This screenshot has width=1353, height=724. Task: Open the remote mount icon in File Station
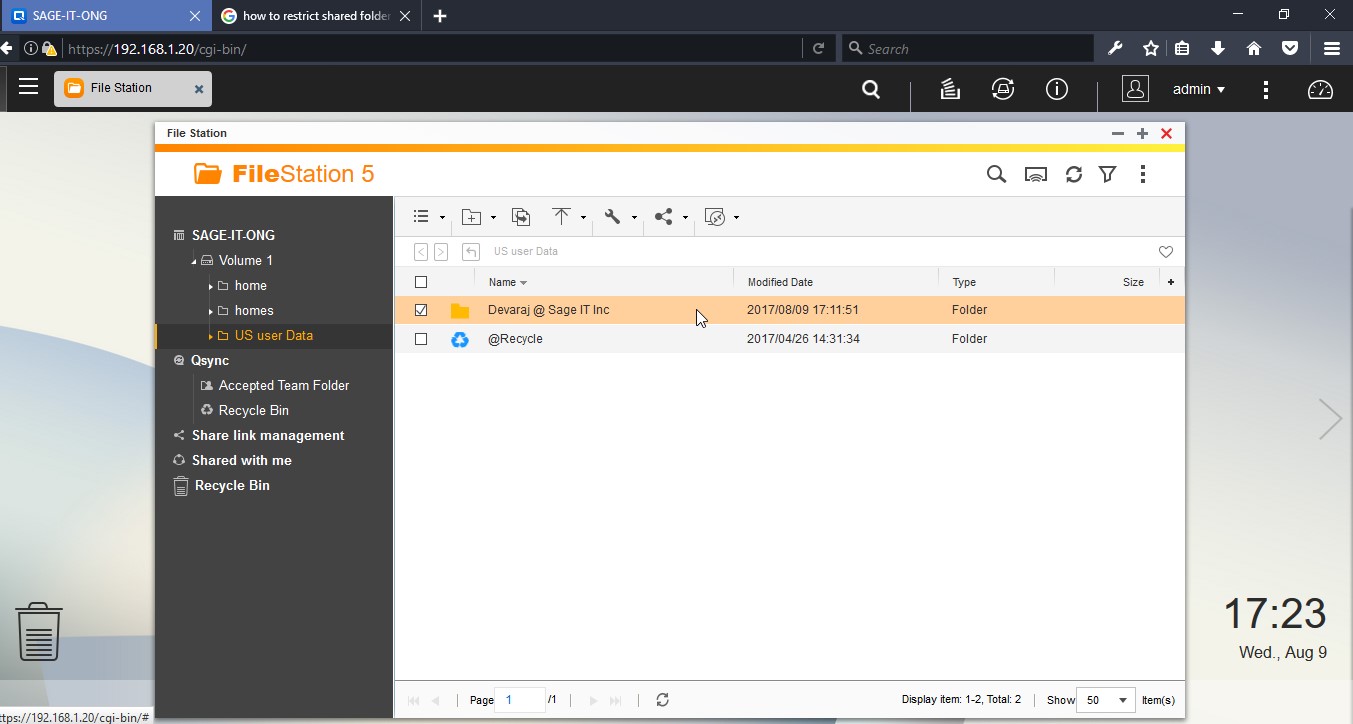1036,174
